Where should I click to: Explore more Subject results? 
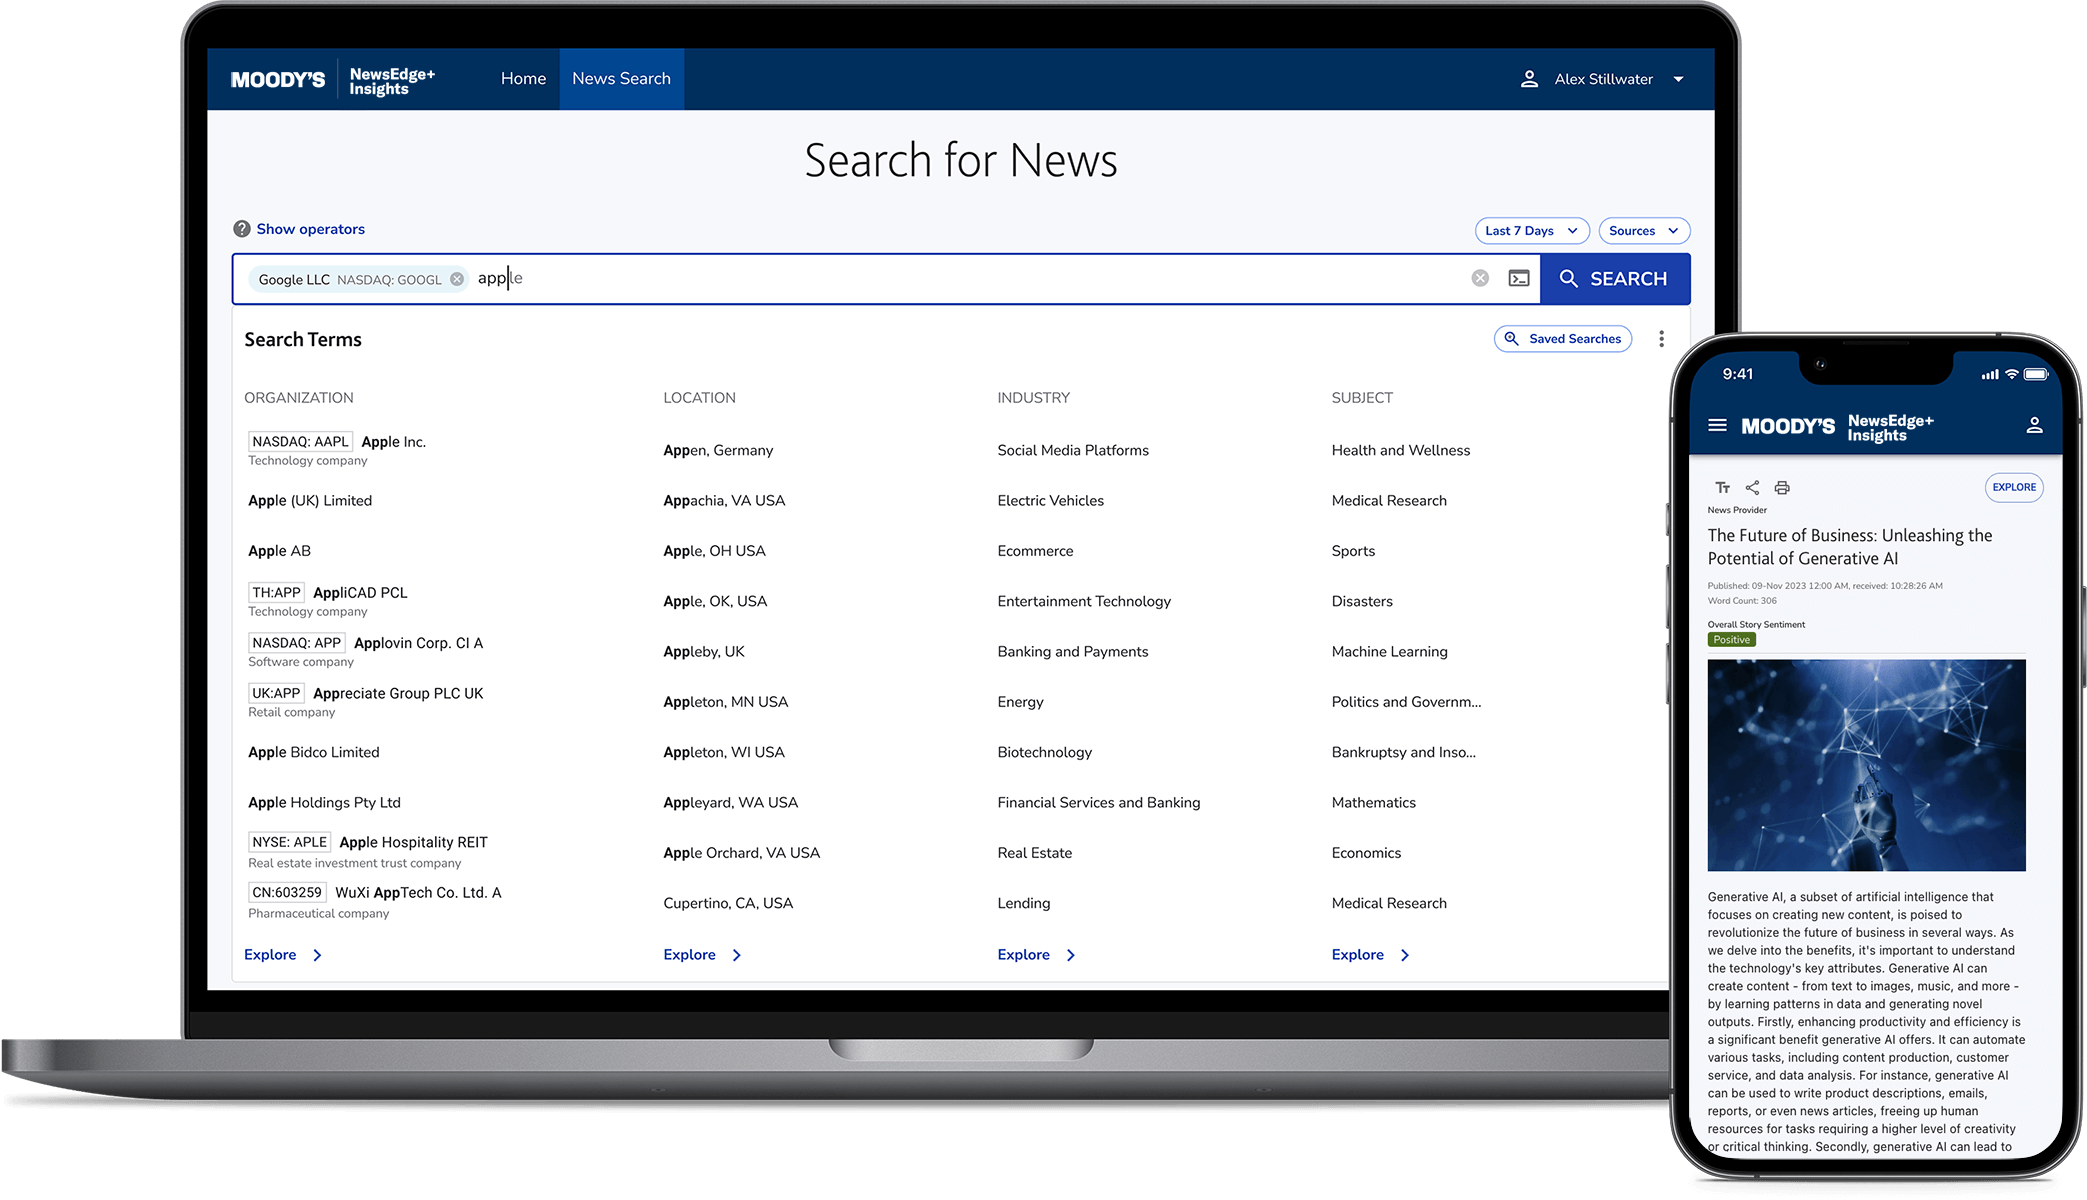click(1370, 955)
